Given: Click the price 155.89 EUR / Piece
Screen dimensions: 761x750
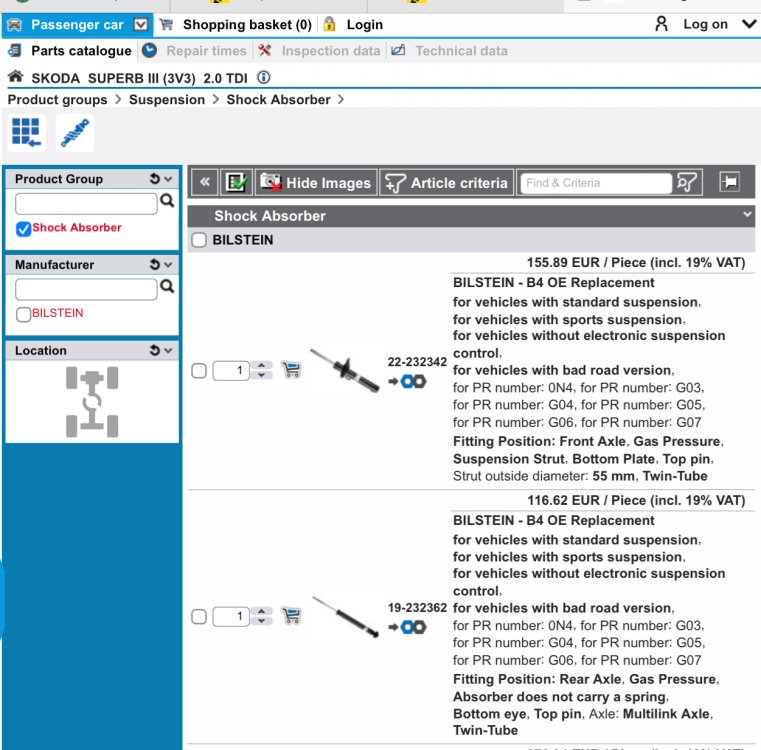Looking at the screenshot, I should coord(636,263).
